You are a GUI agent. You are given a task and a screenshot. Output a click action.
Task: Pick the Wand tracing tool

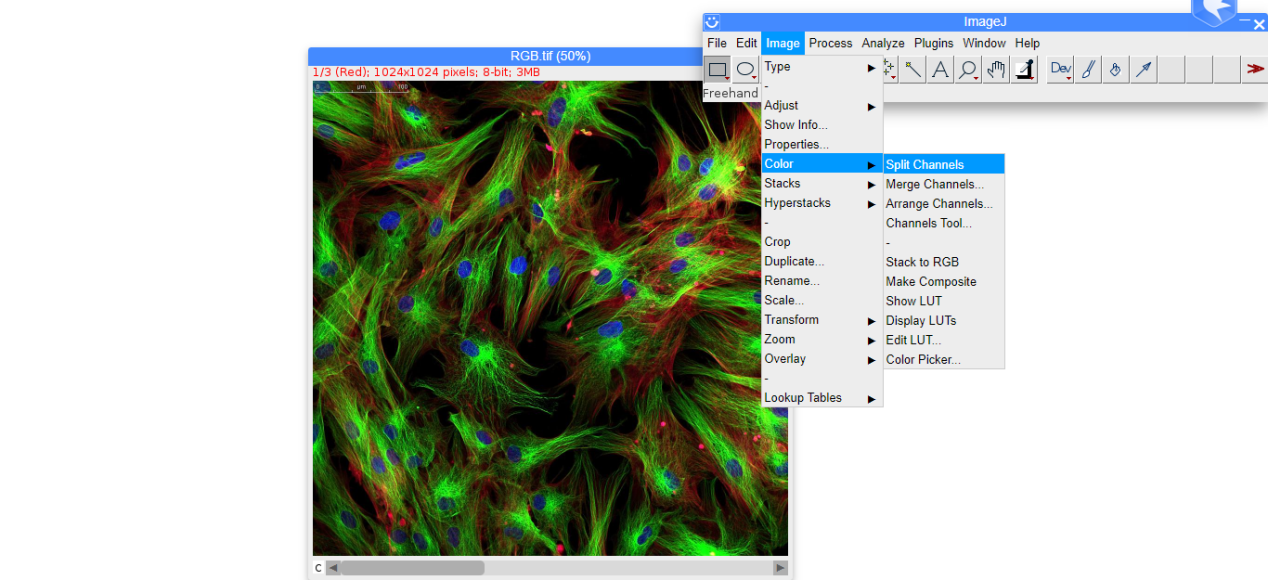click(x=914, y=69)
